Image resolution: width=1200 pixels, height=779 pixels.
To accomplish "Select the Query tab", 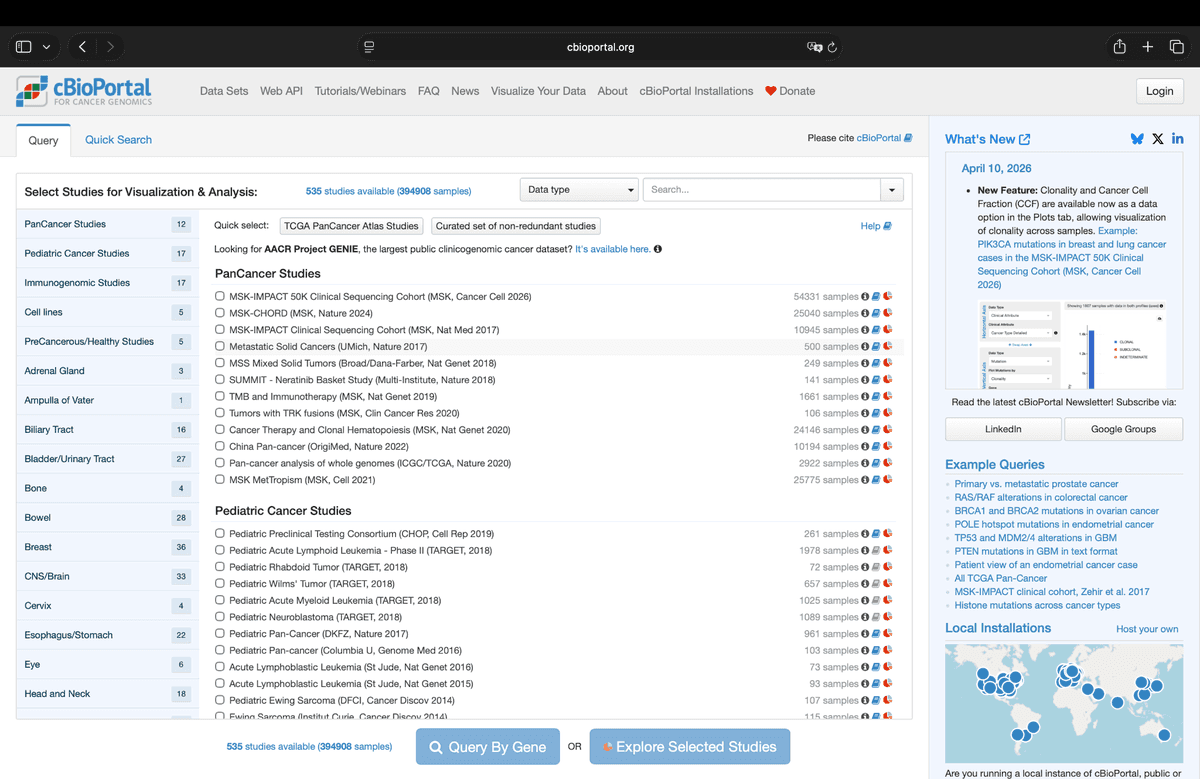I will (x=43, y=140).
